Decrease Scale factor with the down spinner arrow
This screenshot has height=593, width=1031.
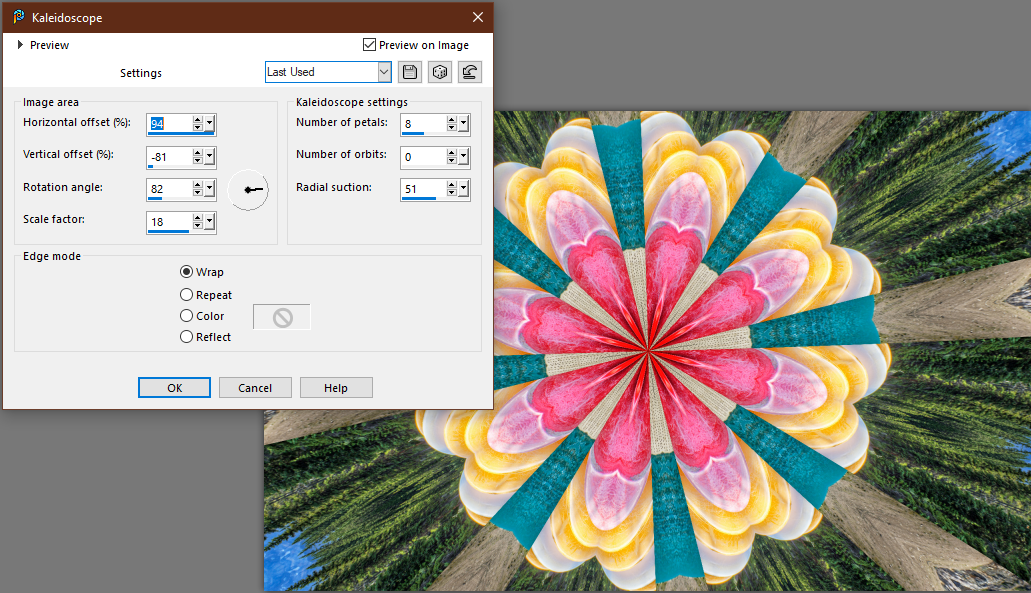pos(198,225)
